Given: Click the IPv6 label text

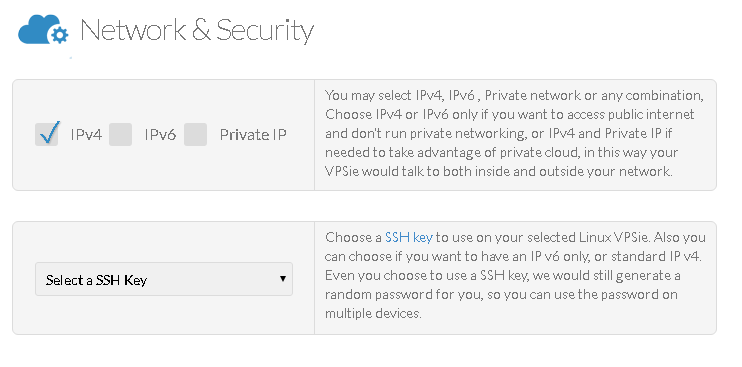Looking at the screenshot, I should pos(160,135).
